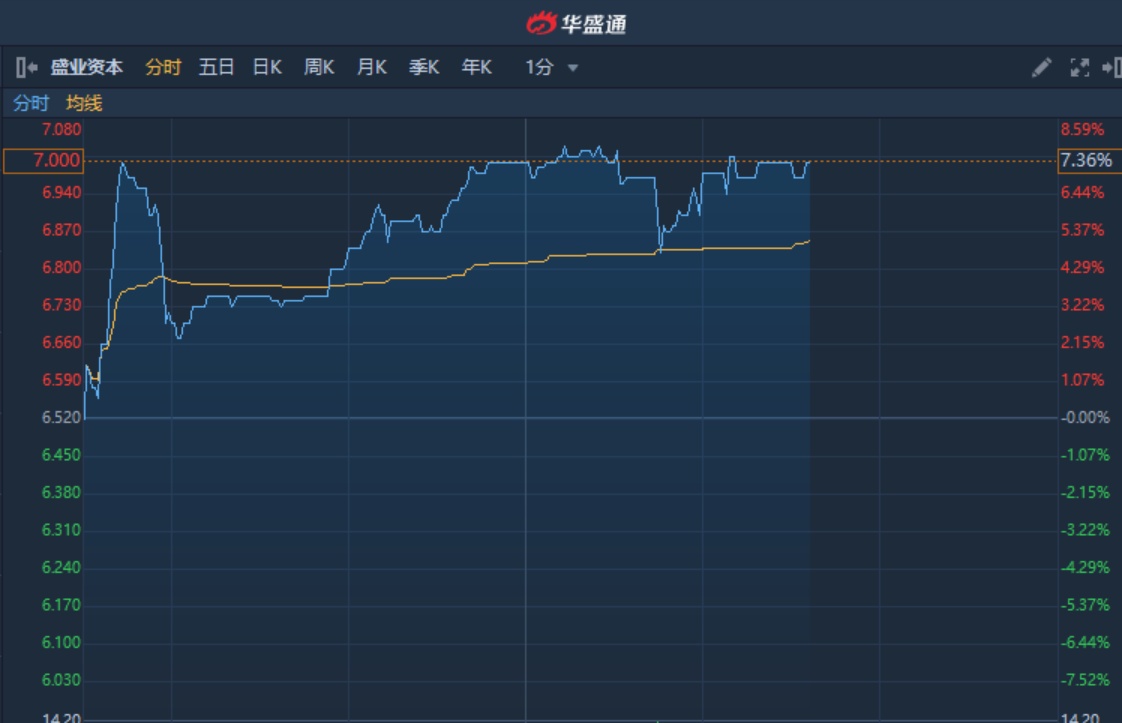This screenshot has height=723, width=1122.
Task: Switch to the 日K chart tab
Action: click(267, 68)
